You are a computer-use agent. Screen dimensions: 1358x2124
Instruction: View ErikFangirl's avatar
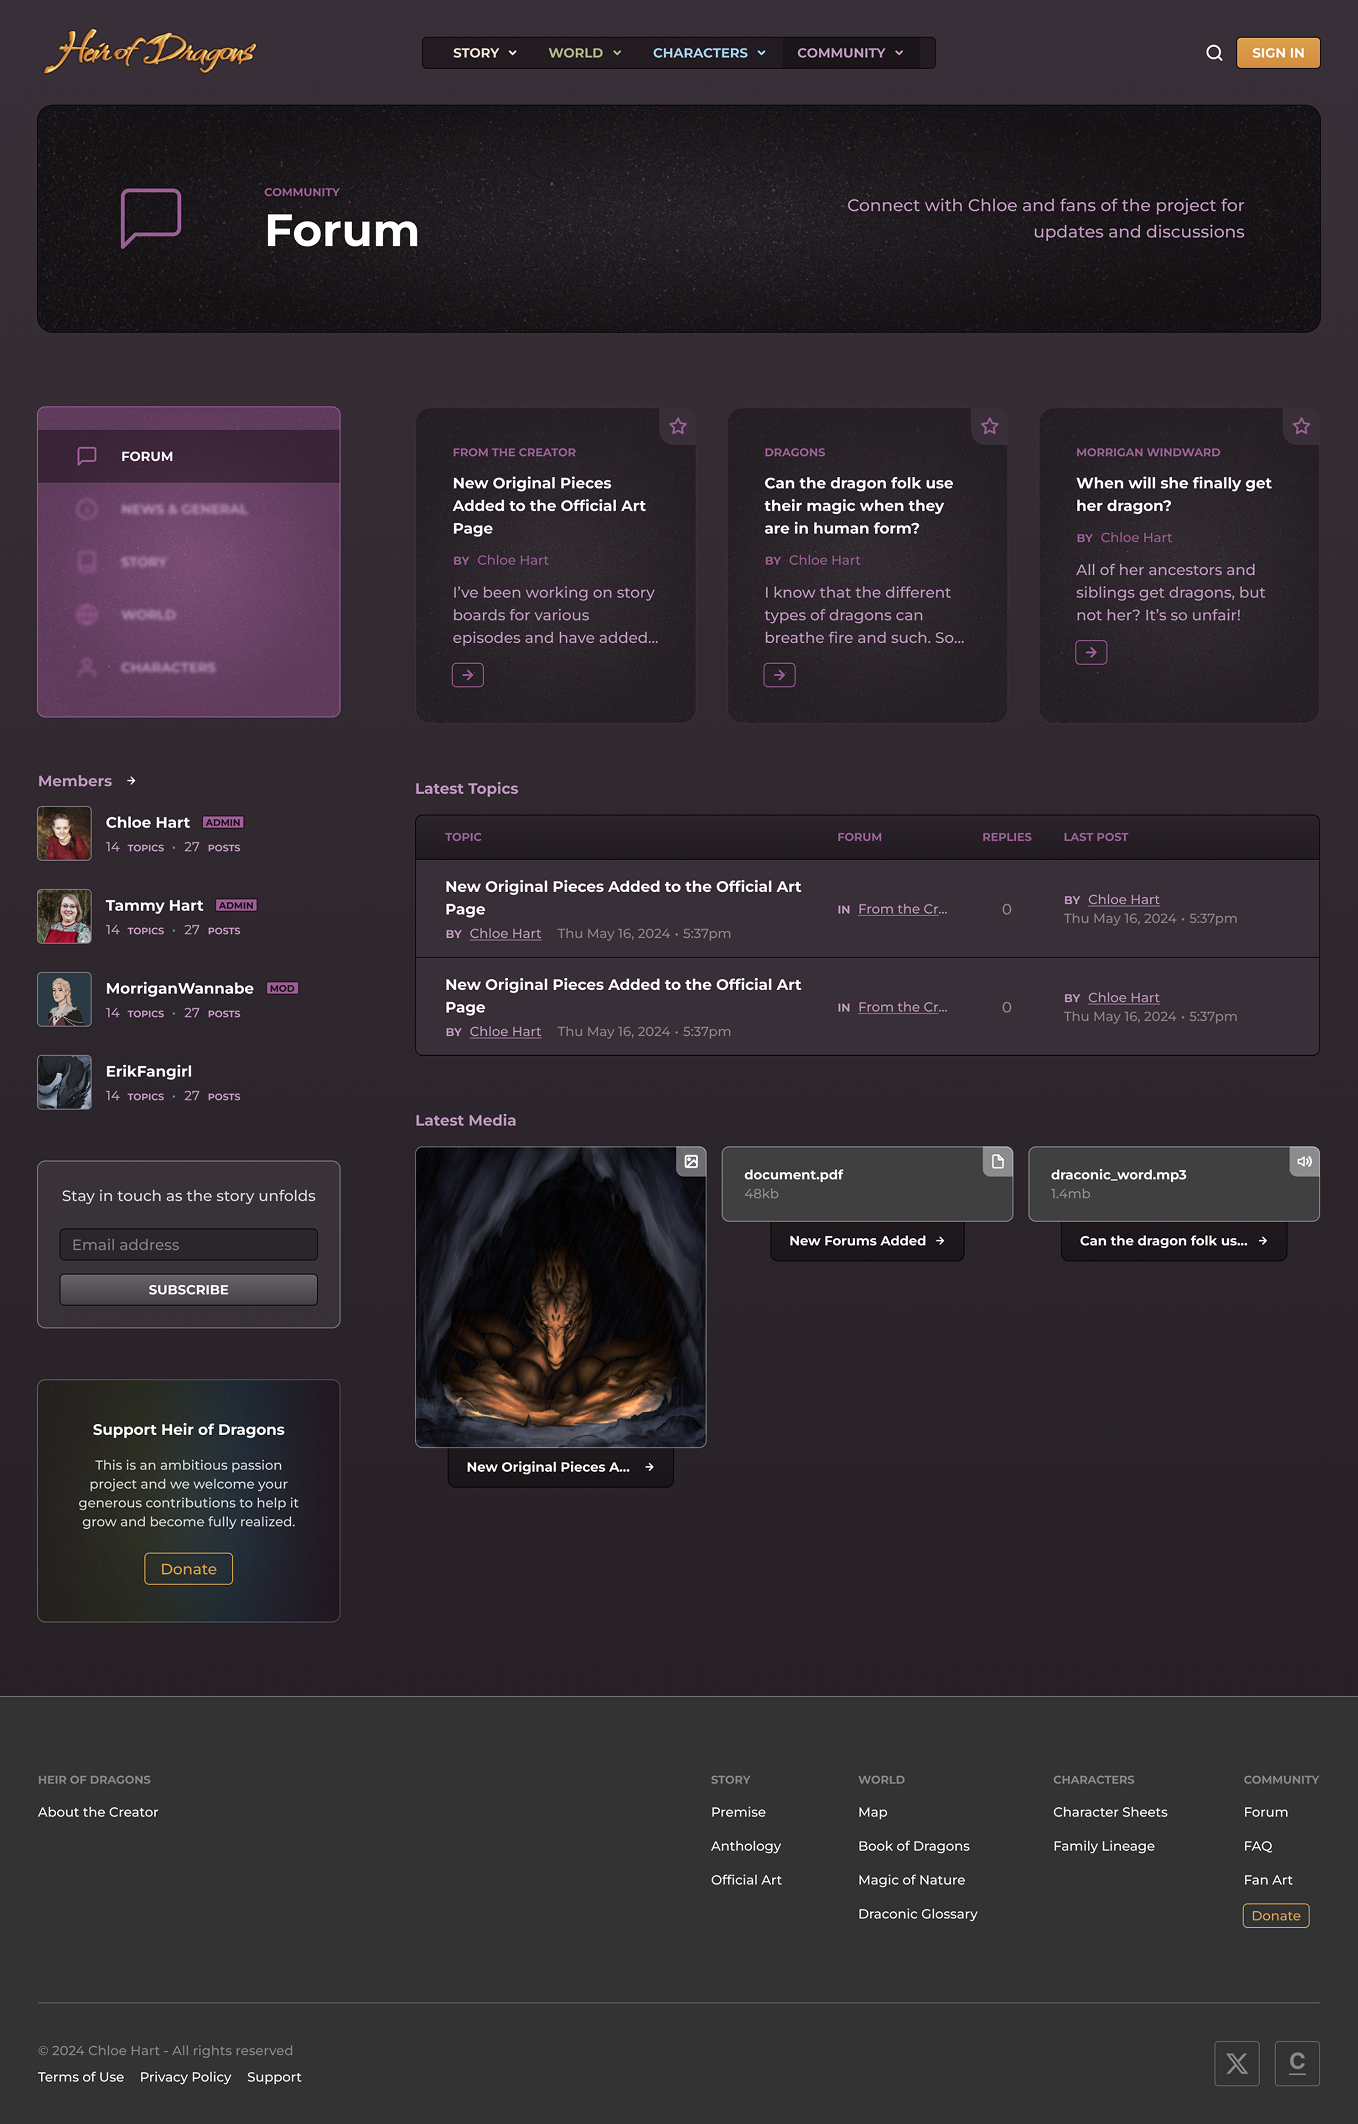64,1082
